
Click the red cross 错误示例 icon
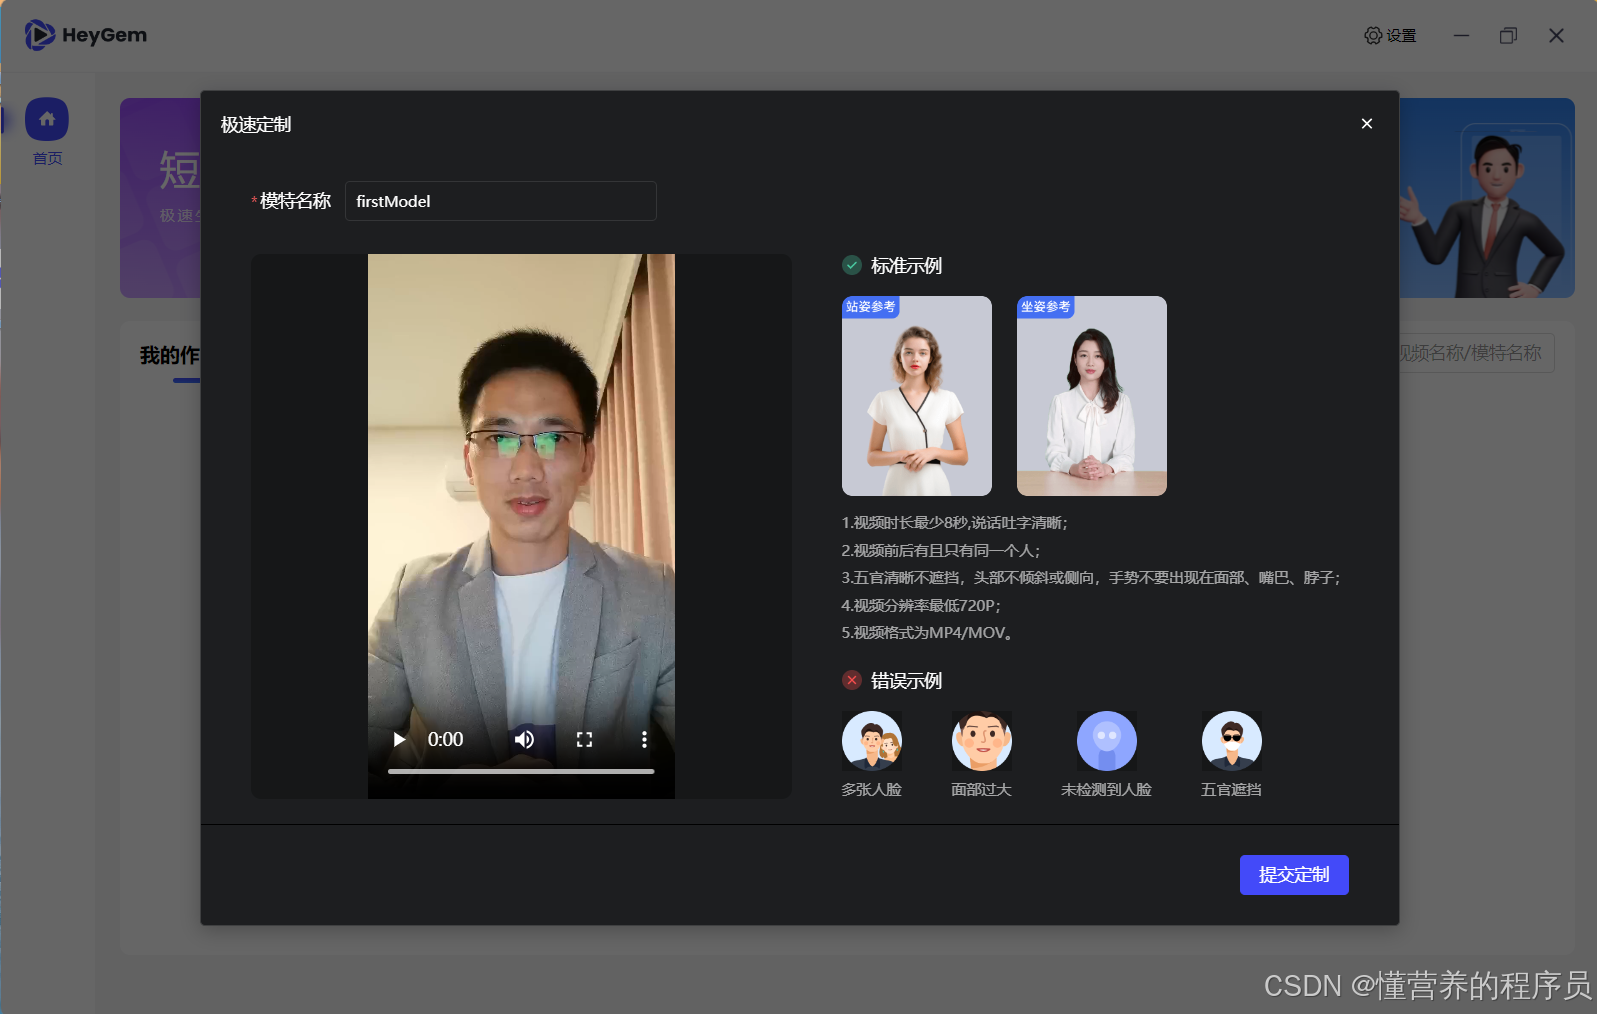(x=852, y=680)
